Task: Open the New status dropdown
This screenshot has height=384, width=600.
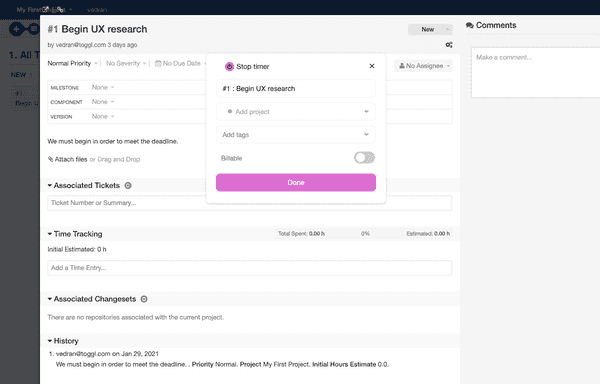Action: click(430, 29)
